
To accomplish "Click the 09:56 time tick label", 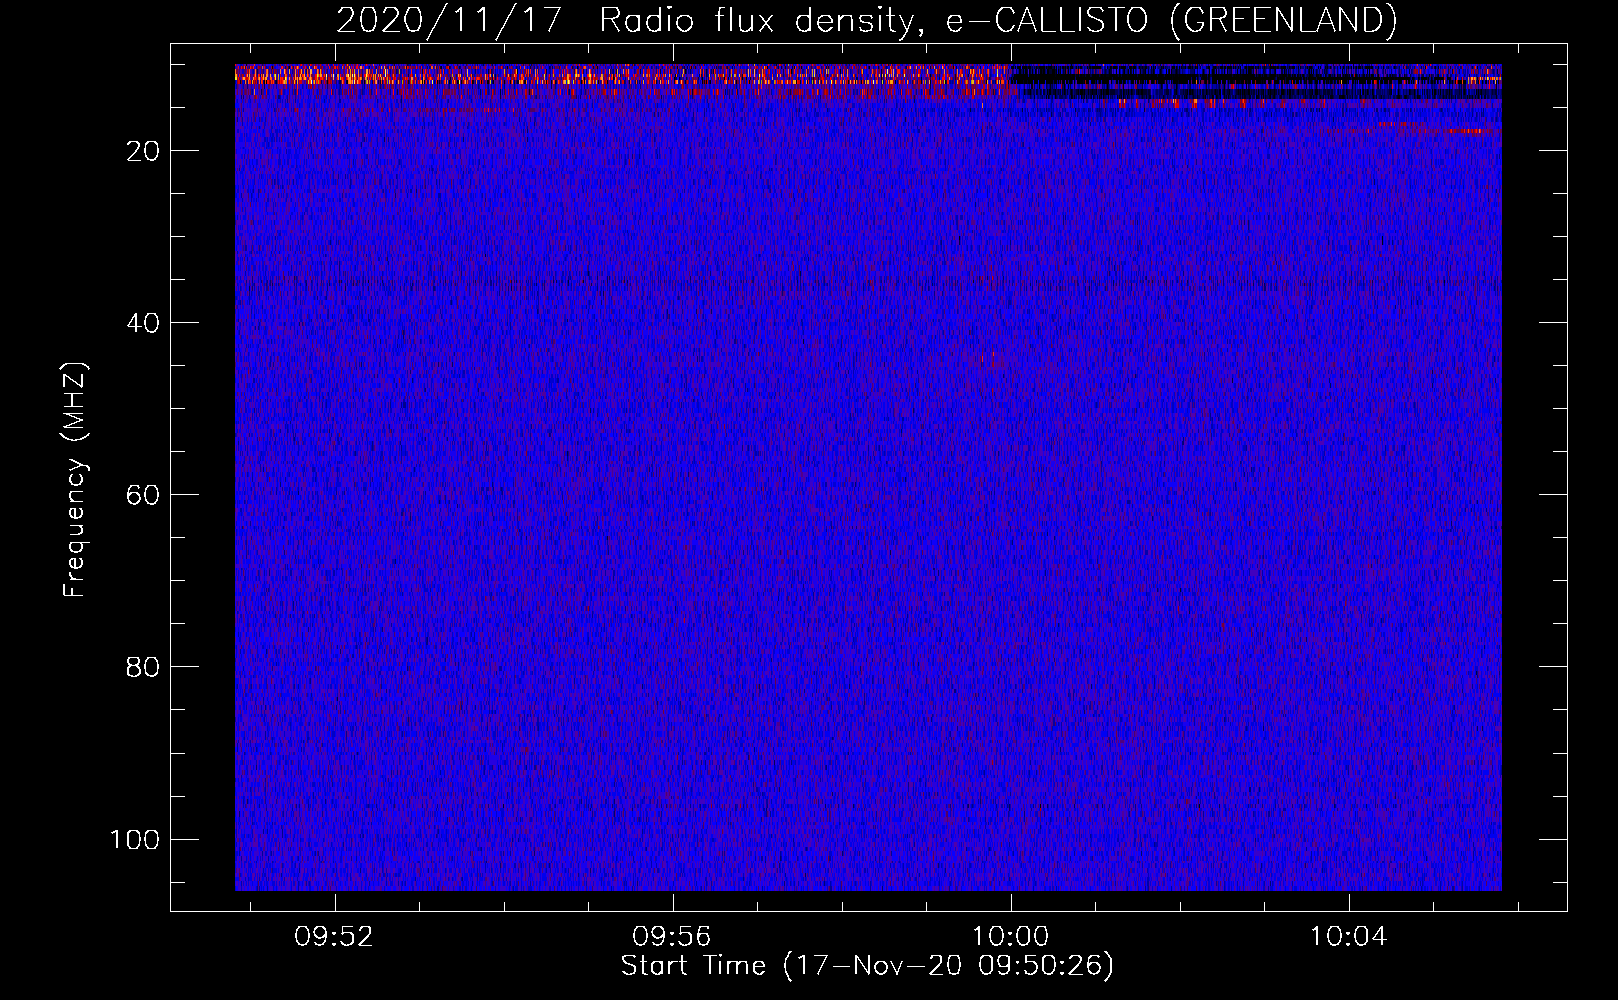I will [672, 937].
